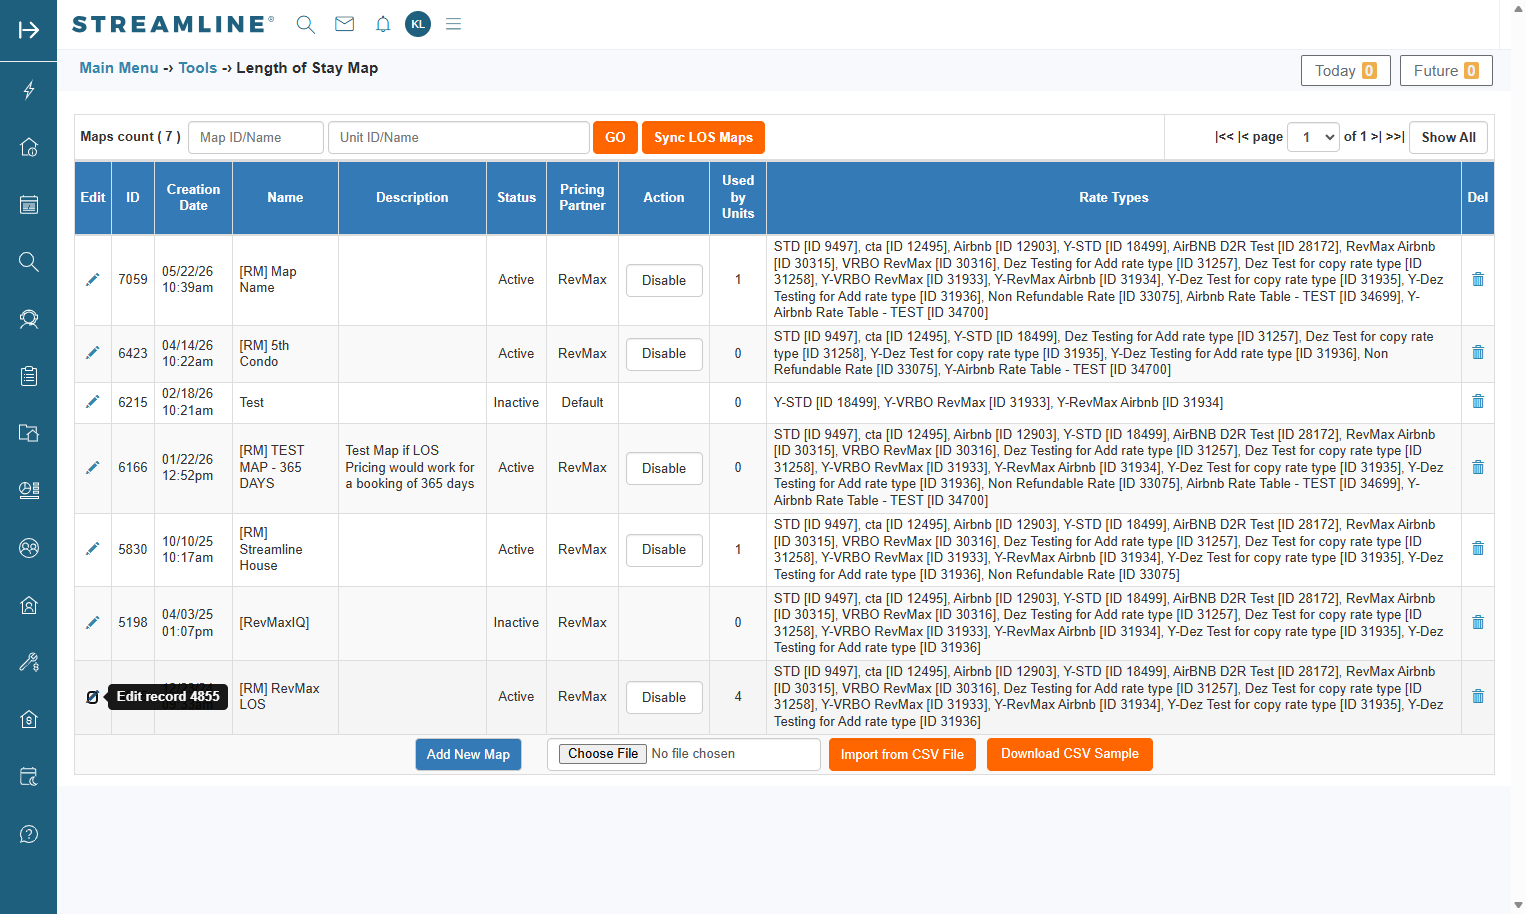Open the calendar with moon sidebar icon

29,777
